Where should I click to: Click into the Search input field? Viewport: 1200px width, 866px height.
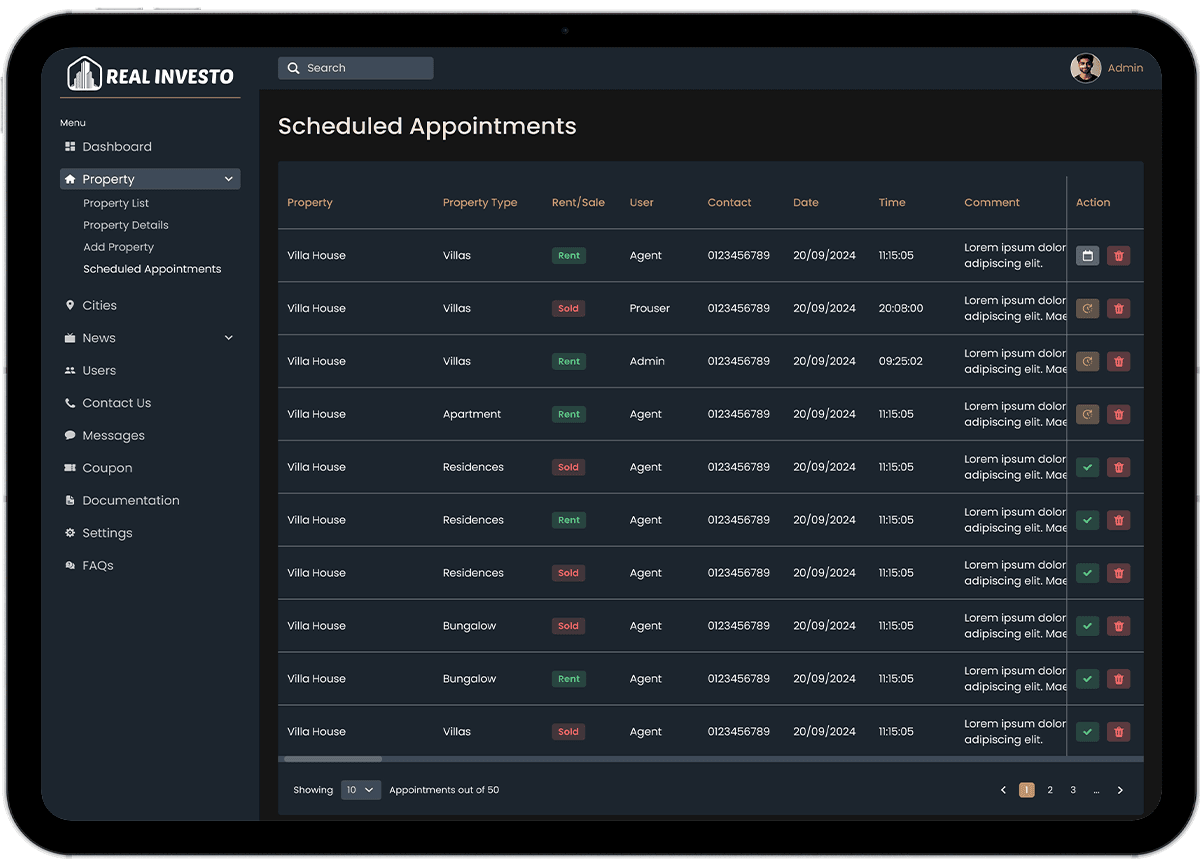tap(356, 68)
